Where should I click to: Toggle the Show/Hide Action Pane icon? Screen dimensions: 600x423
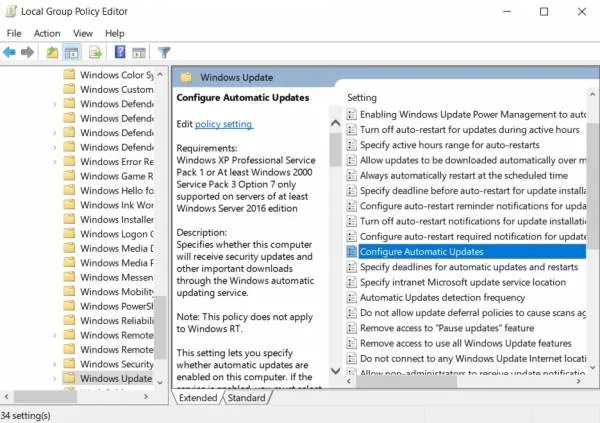pyautogui.click(x=139, y=52)
